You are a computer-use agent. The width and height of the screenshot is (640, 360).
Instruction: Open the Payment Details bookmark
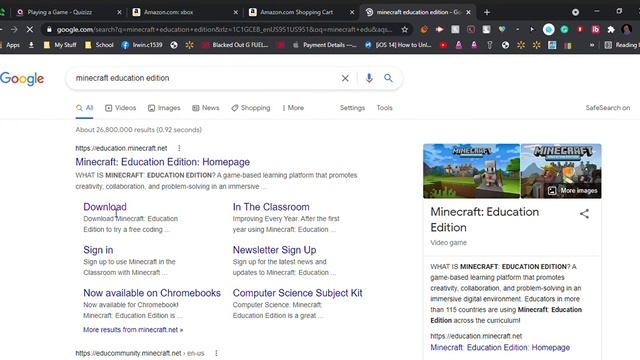point(324,45)
